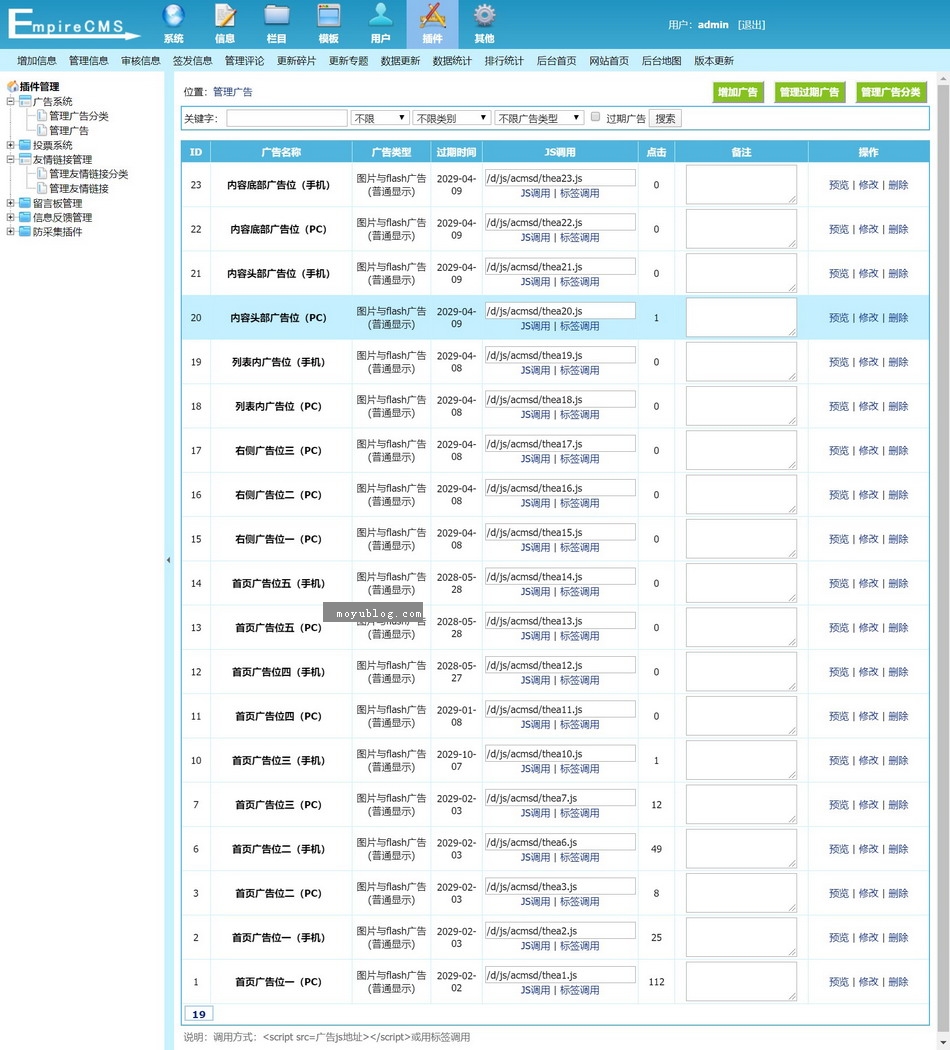Viewport: 950px width, 1050px height.
Task: Click the green 管理过期广告 button
Action: (x=809, y=92)
